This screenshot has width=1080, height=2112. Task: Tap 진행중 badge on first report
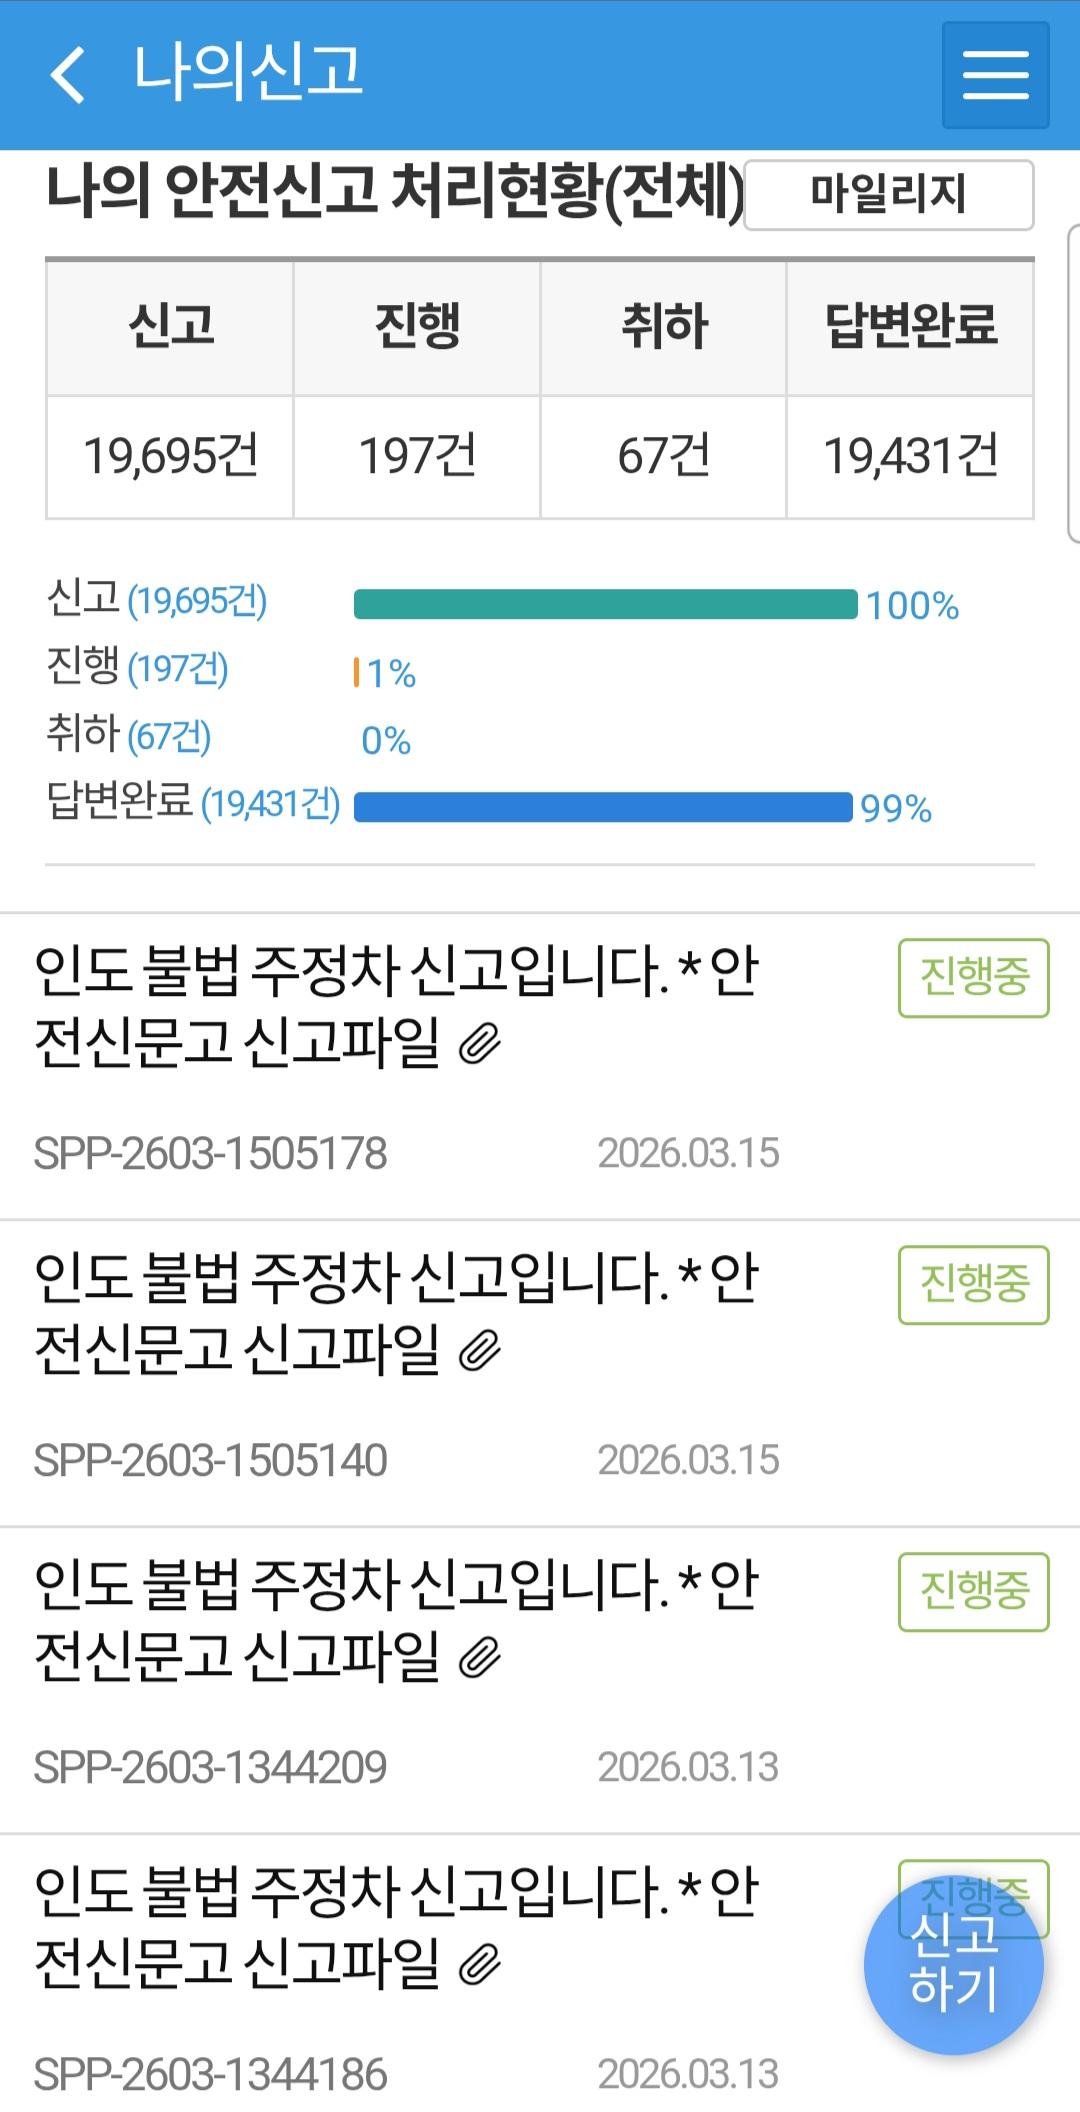coord(973,977)
